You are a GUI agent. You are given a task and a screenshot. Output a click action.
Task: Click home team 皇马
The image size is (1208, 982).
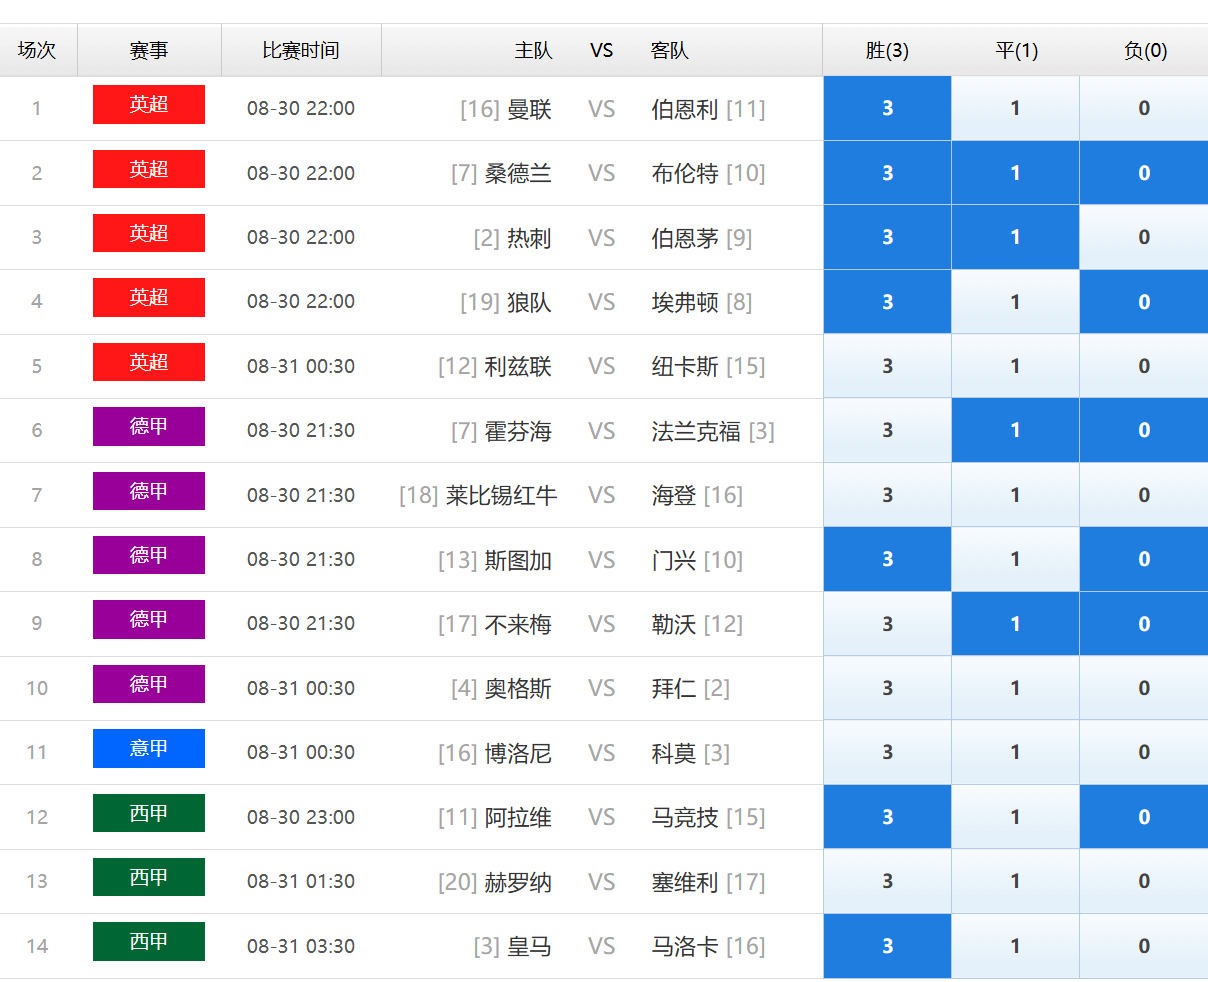[x=529, y=946]
